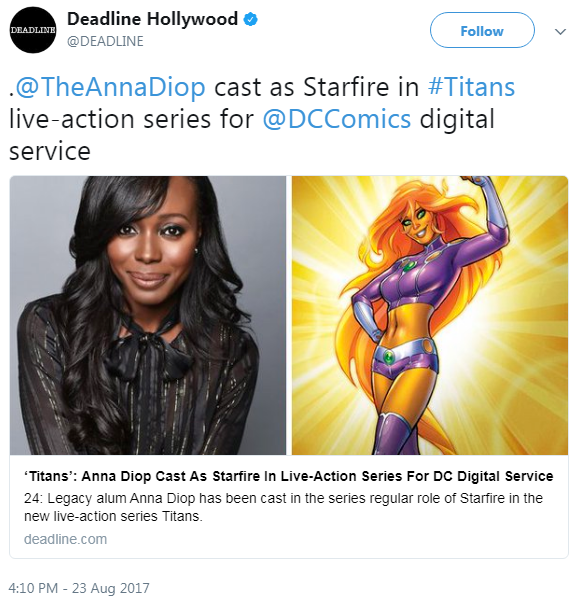View the Starfire comic illustration
Image resolution: width=573 pixels, height=604 pixels.
(430, 315)
